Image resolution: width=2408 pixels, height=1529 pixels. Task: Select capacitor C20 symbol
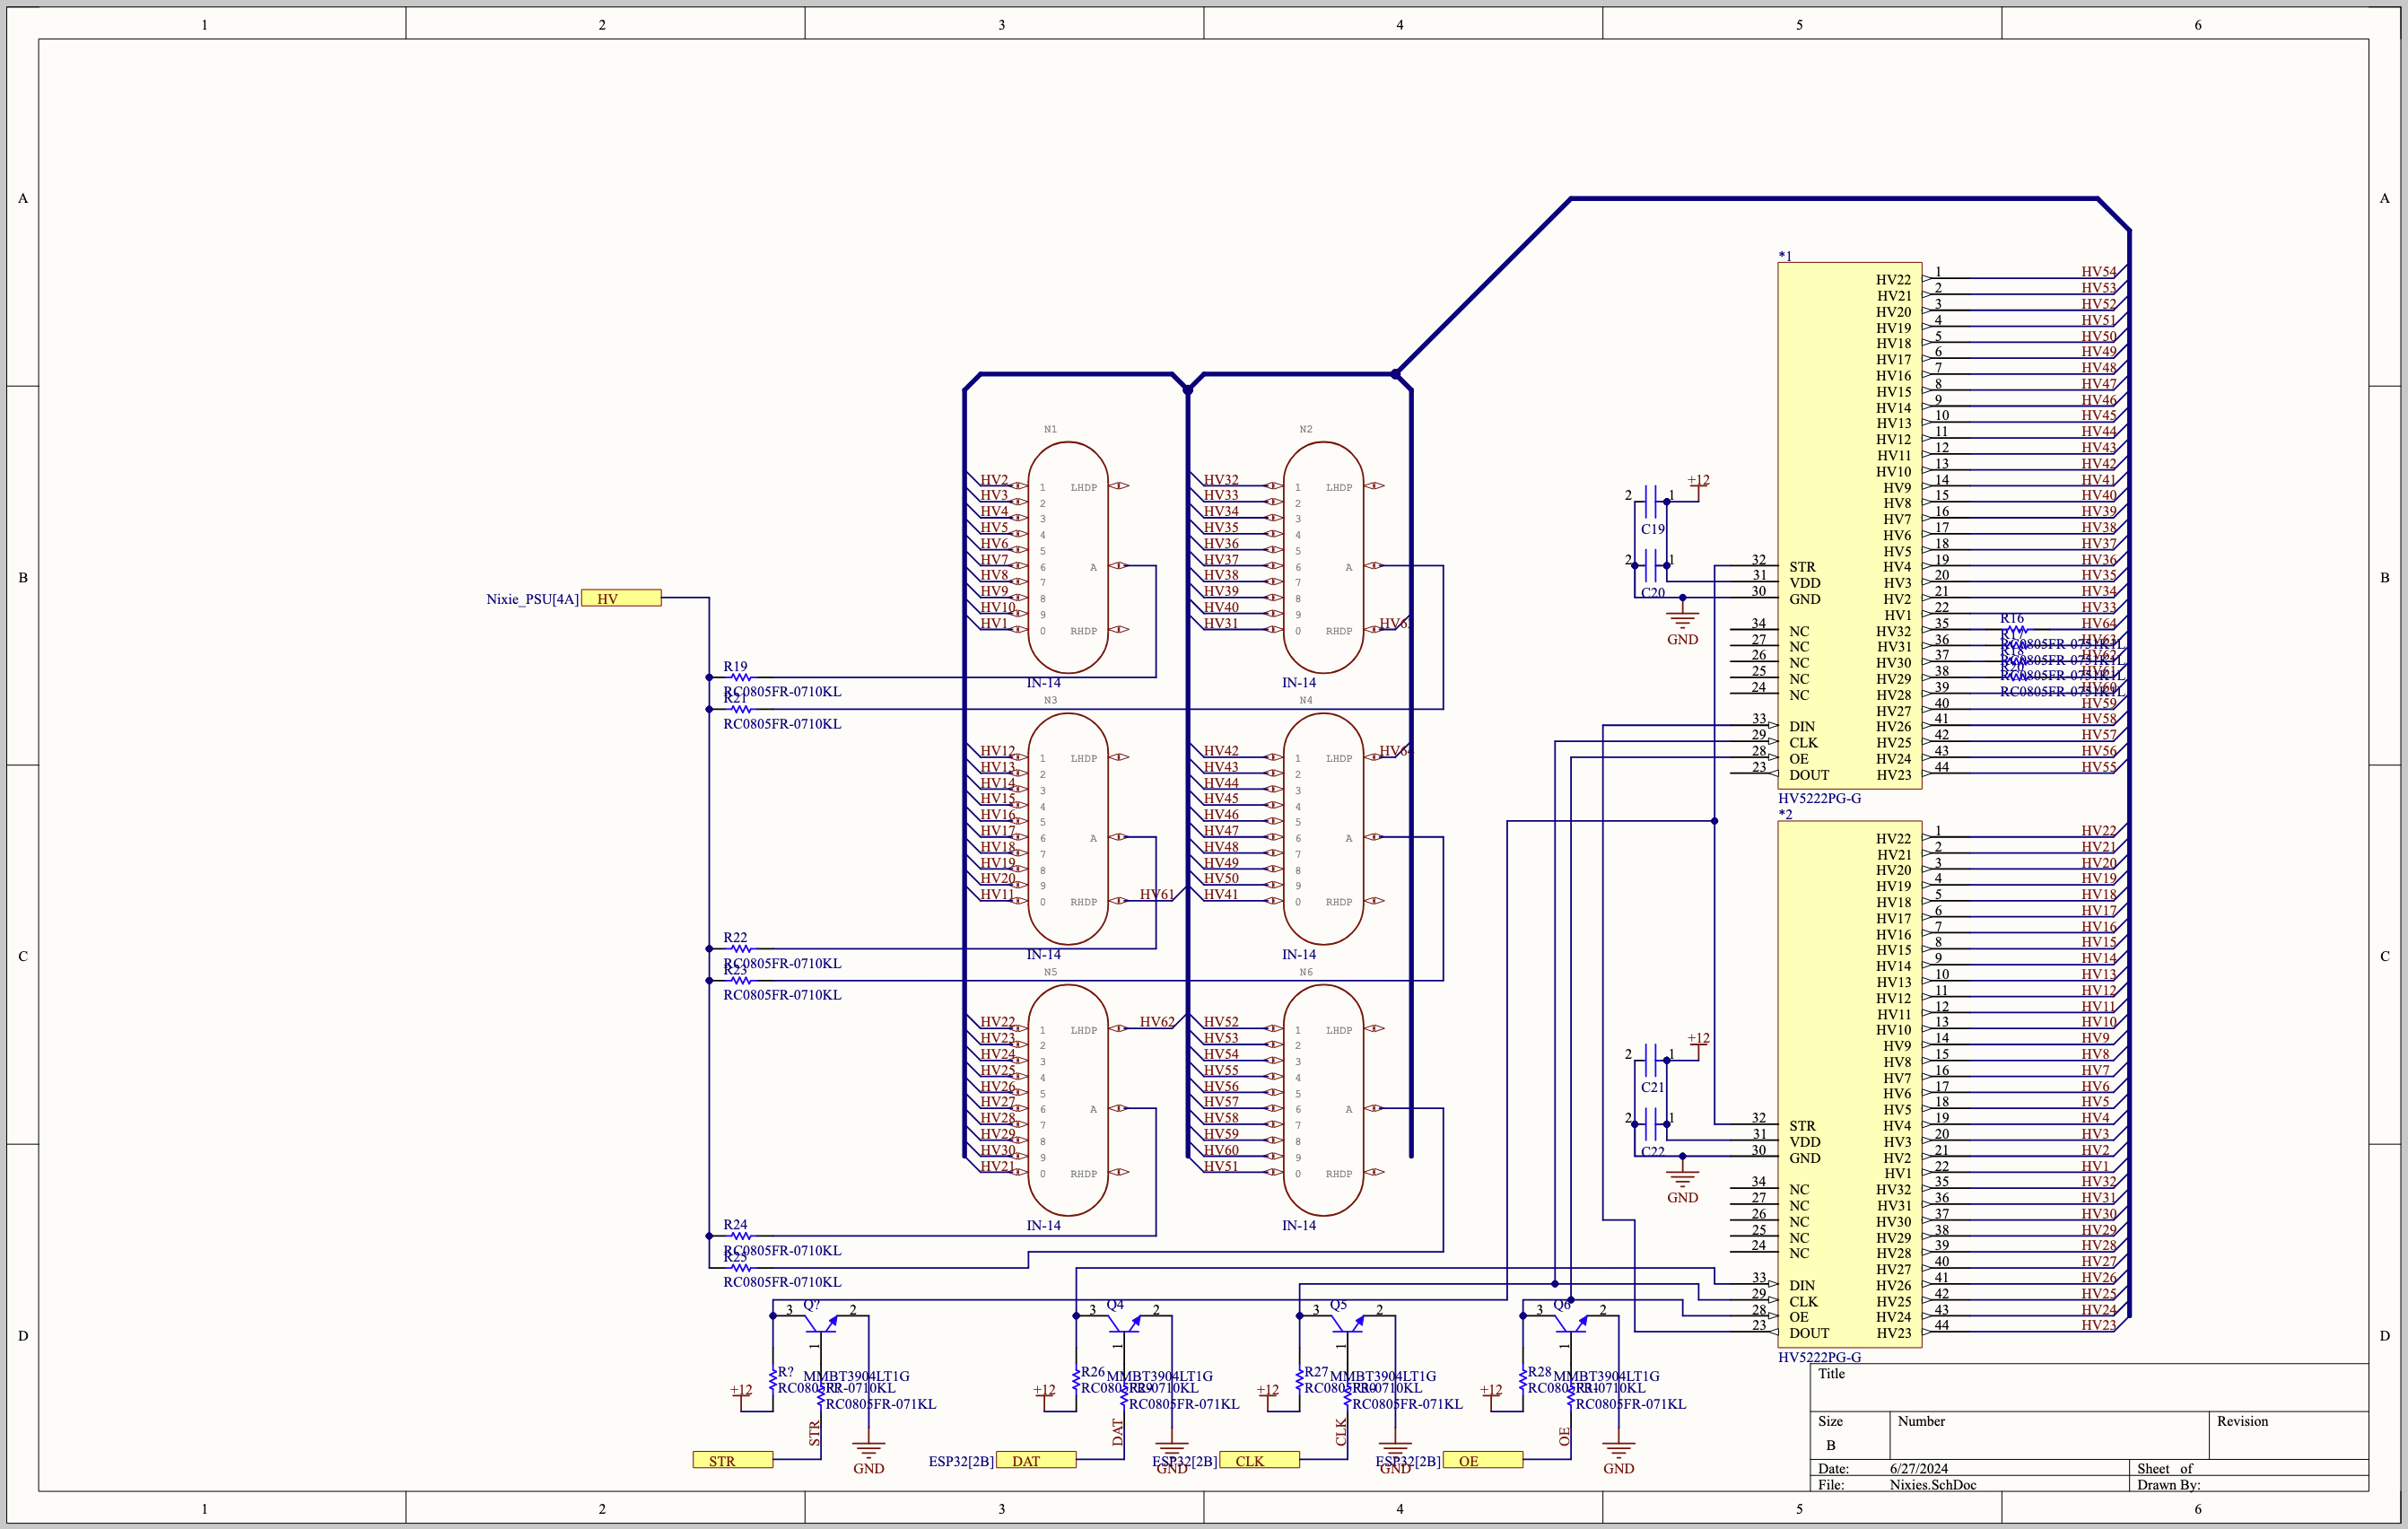[1651, 565]
